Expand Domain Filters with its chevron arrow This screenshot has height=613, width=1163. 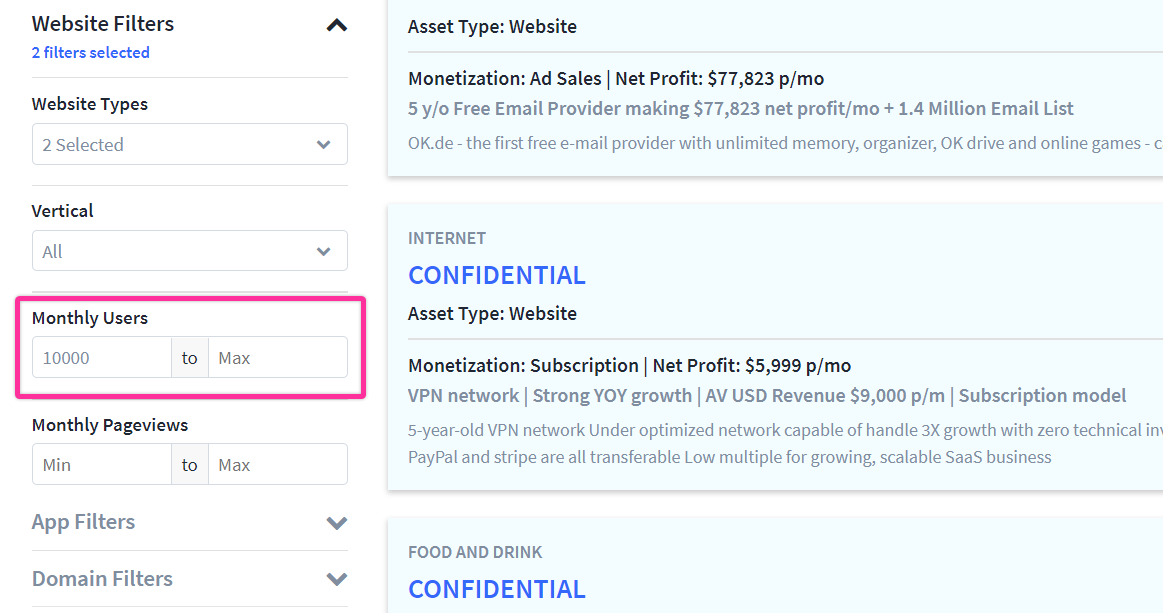[x=337, y=579]
